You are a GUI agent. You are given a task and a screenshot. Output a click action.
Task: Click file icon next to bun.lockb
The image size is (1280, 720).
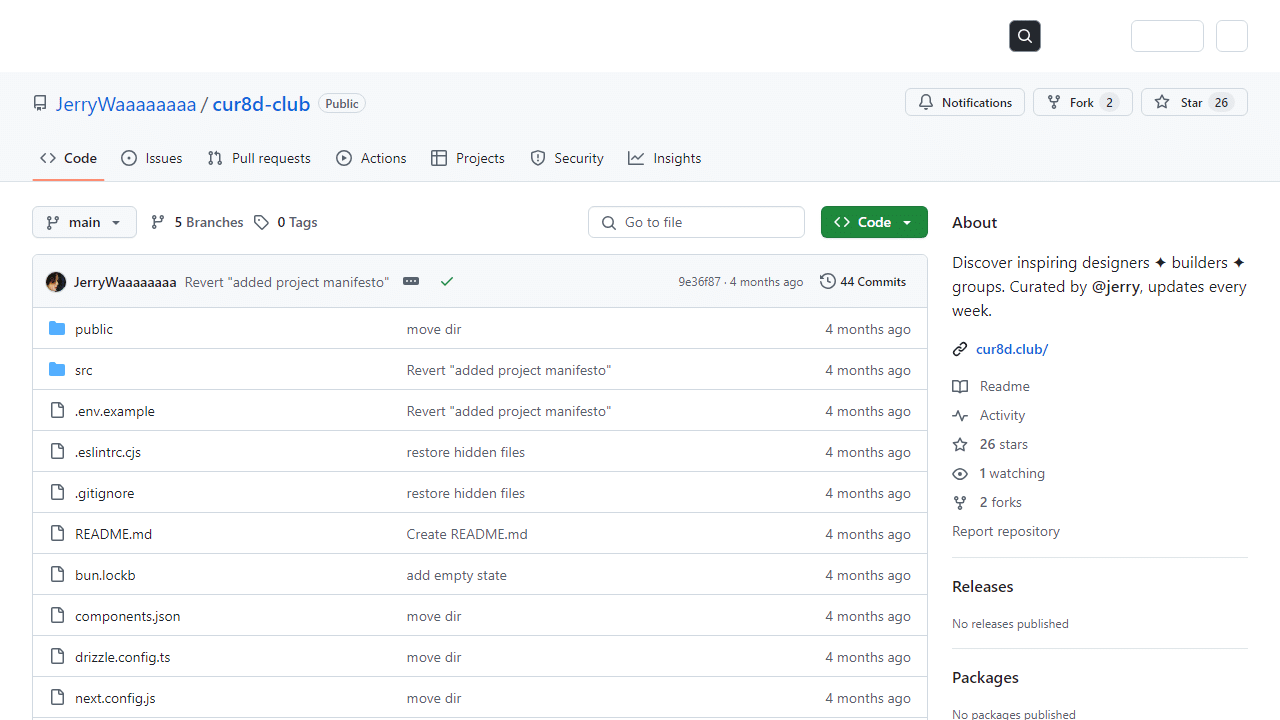tap(57, 575)
